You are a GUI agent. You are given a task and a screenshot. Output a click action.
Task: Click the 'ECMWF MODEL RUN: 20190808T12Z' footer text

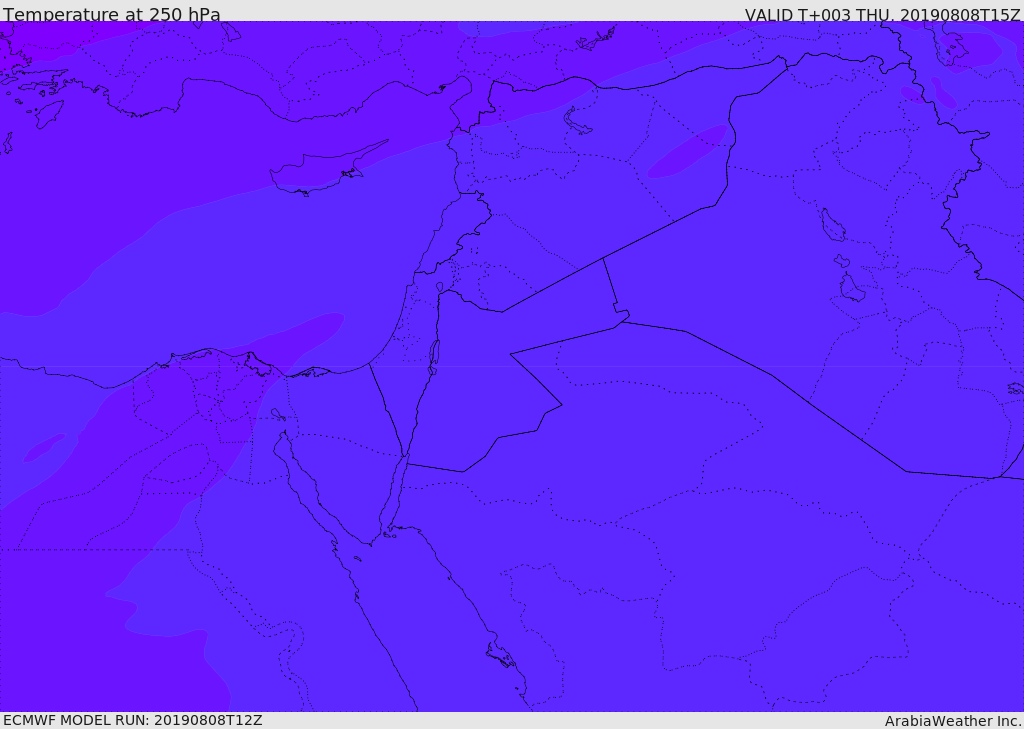coord(133,720)
